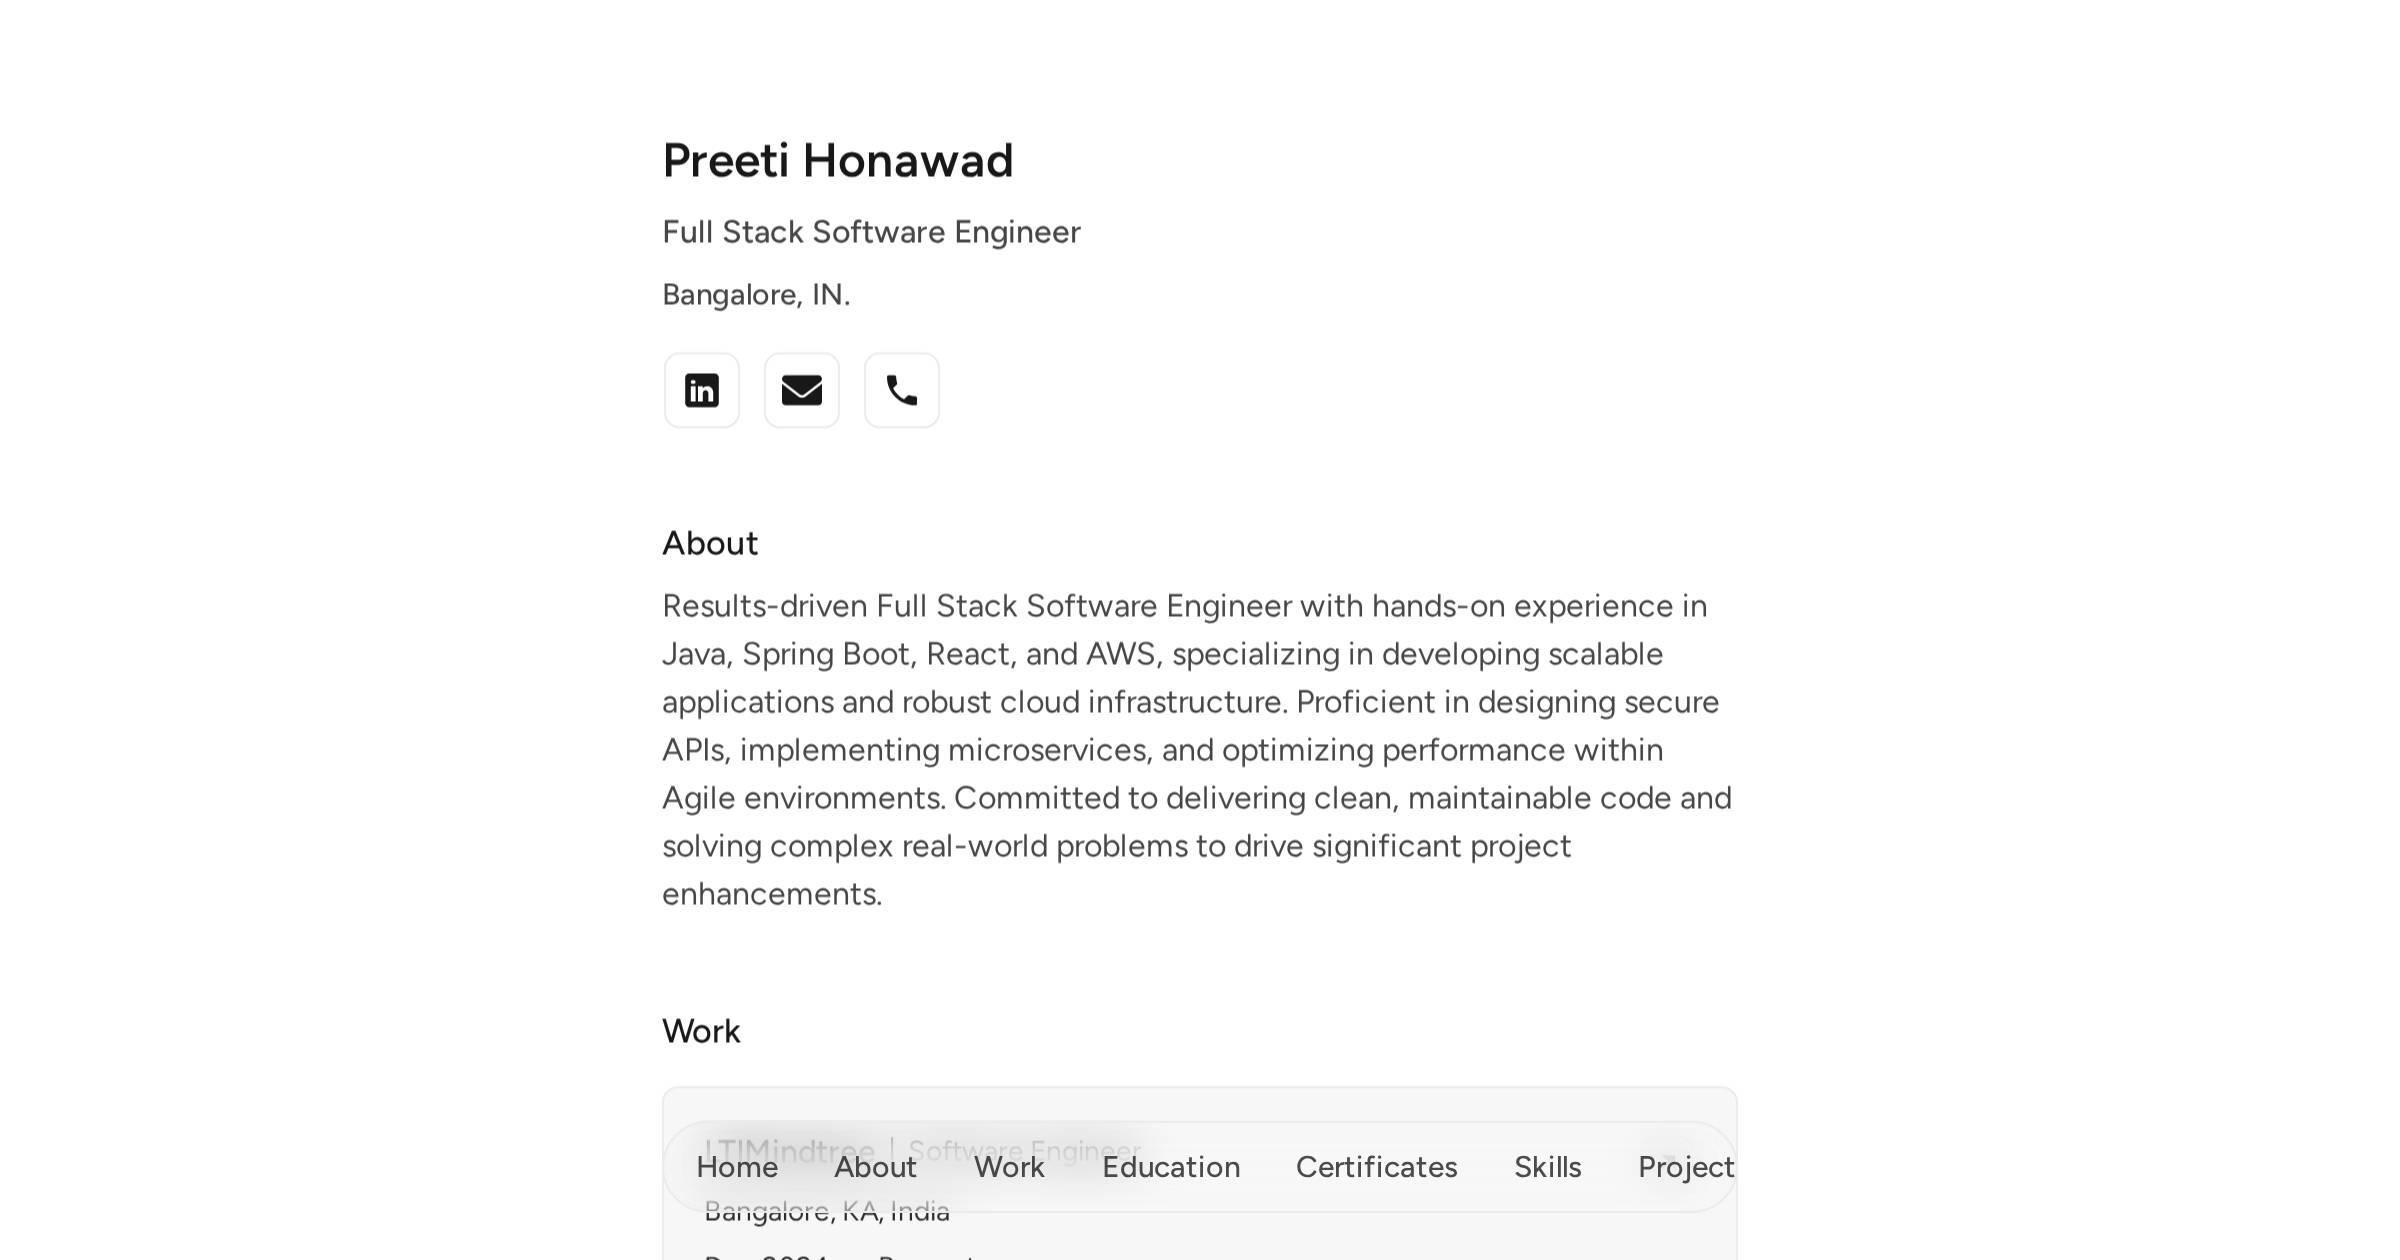Select the phone contact icon
2400x1260 pixels.
901,390
